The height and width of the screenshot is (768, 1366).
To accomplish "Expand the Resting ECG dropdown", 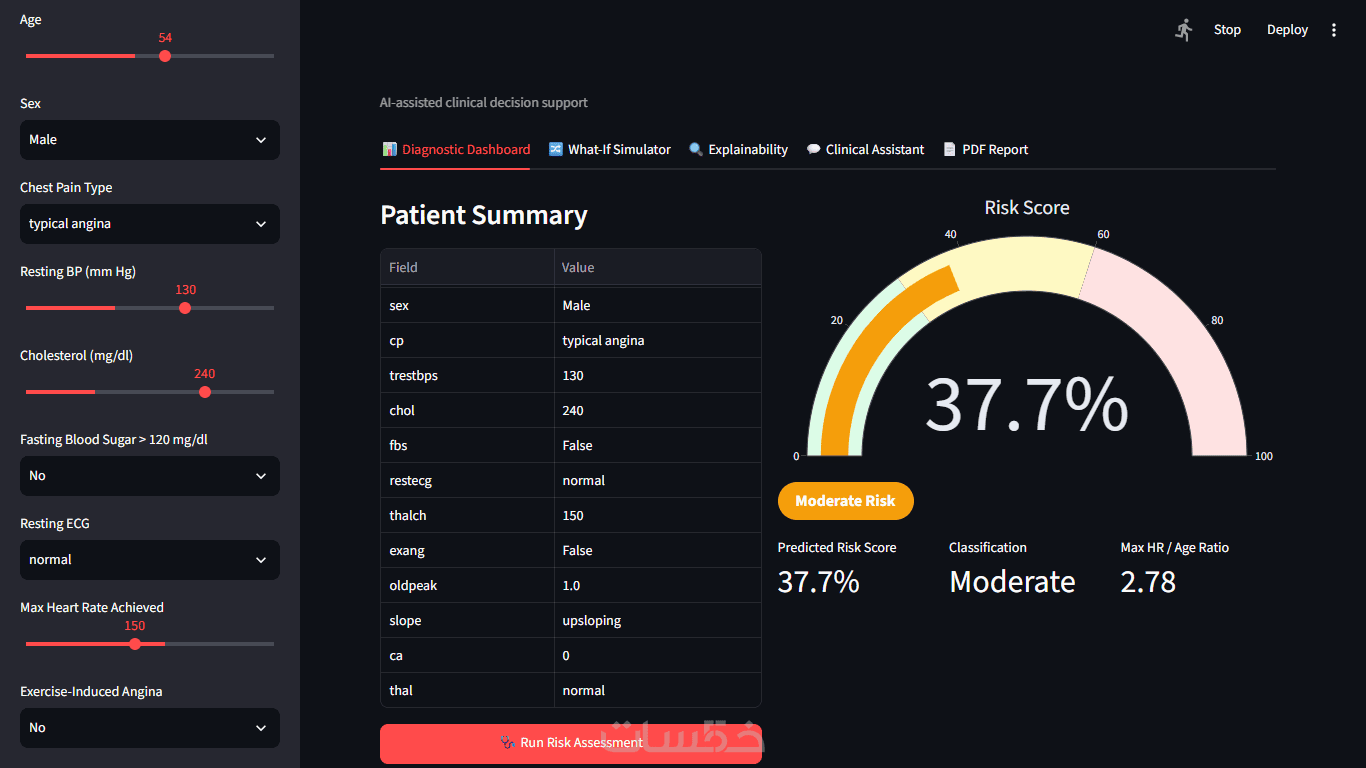I will coord(150,560).
